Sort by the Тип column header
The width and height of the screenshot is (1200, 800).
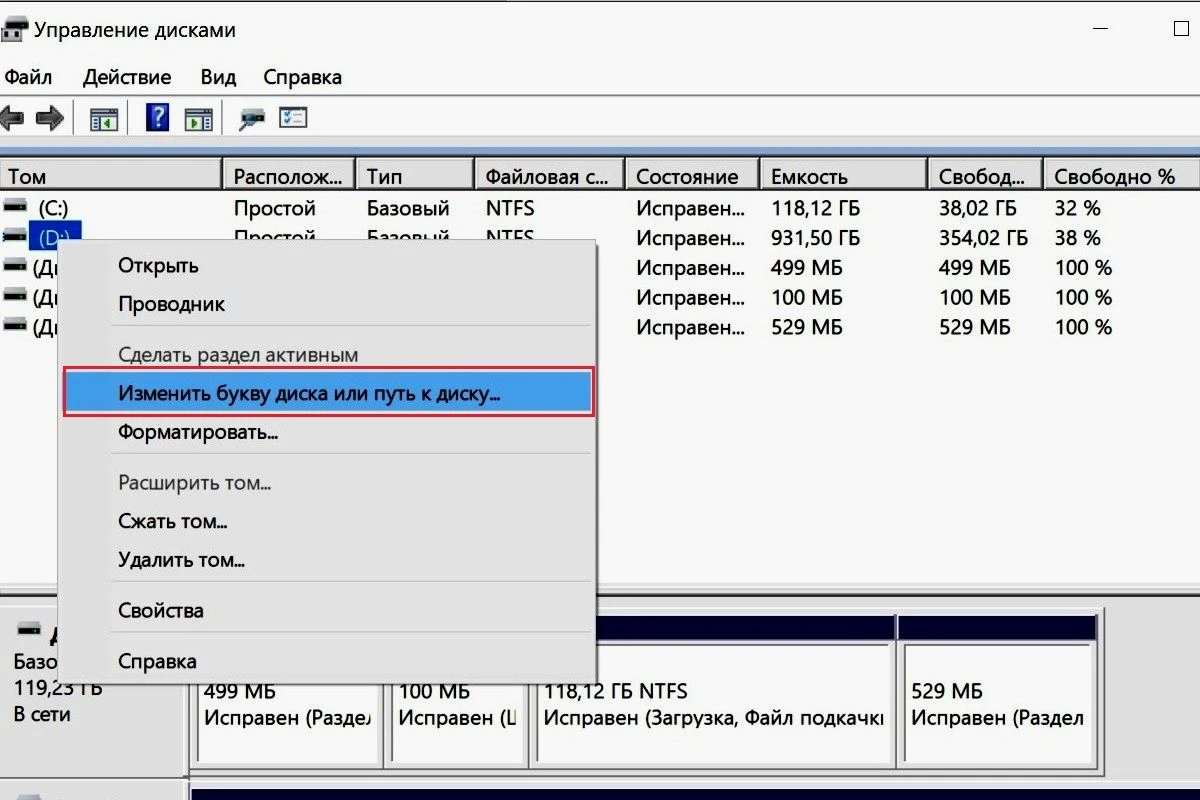[416, 176]
